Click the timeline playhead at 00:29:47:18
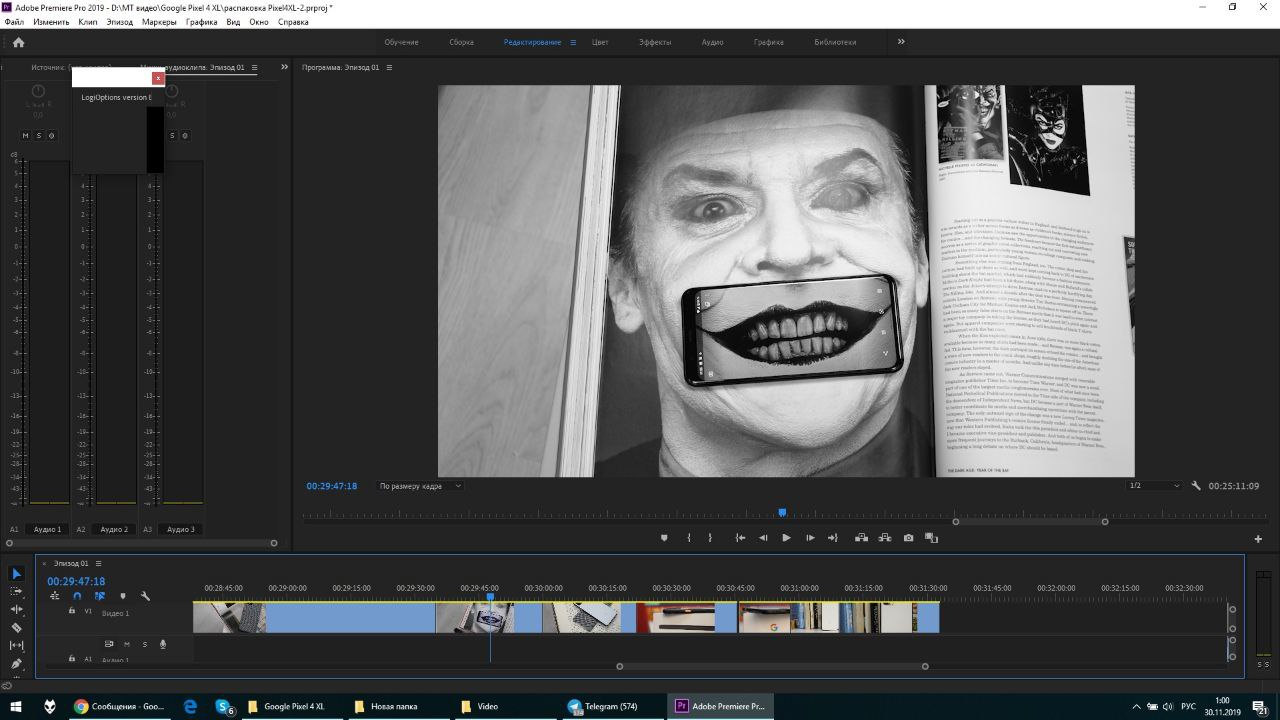The width and height of the screenshot is (1280, 720). pos(490,597)
